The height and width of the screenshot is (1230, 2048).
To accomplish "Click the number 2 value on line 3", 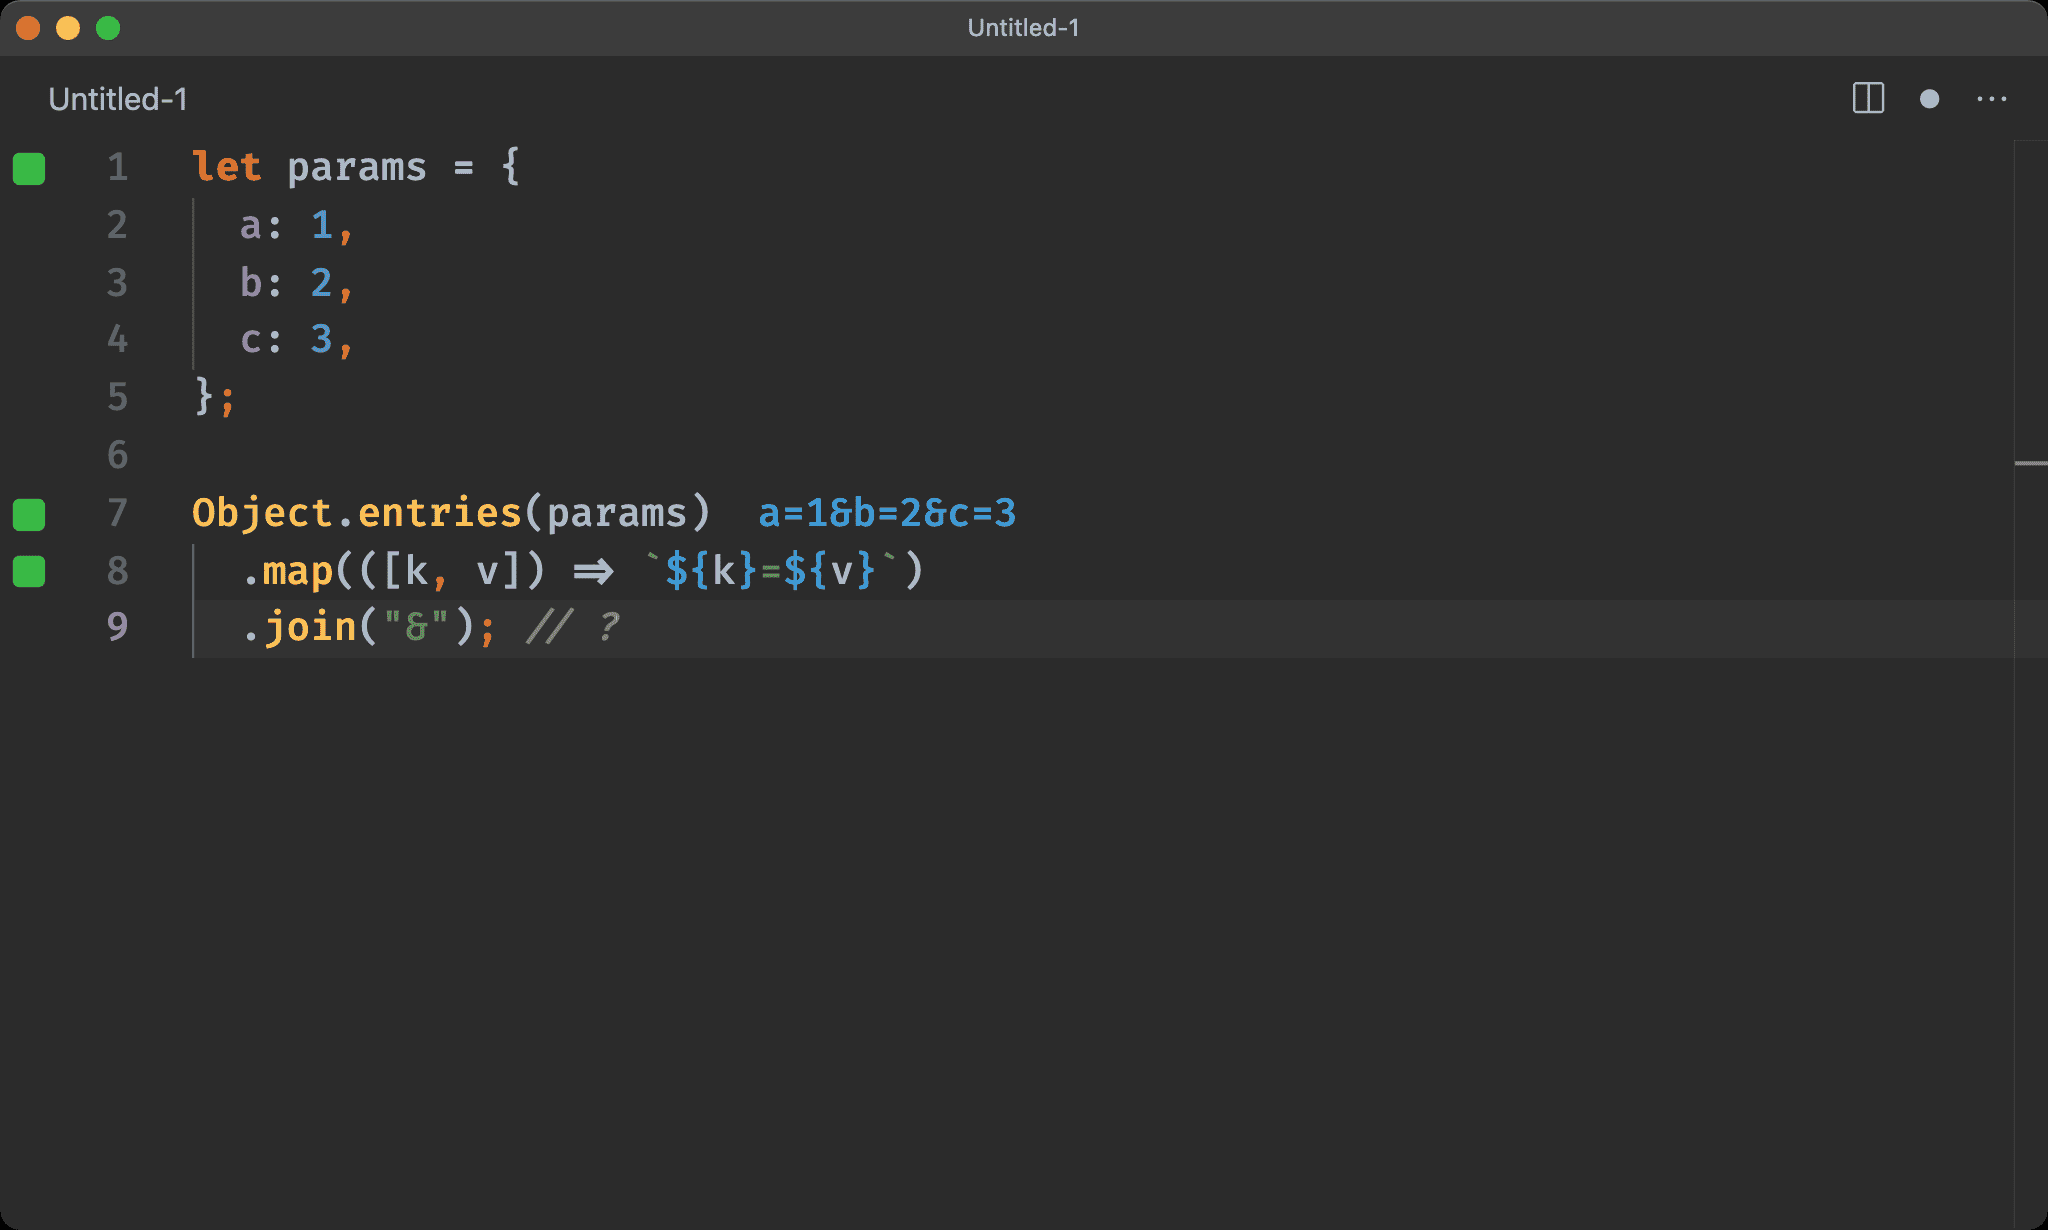I will tap(321, 283).
